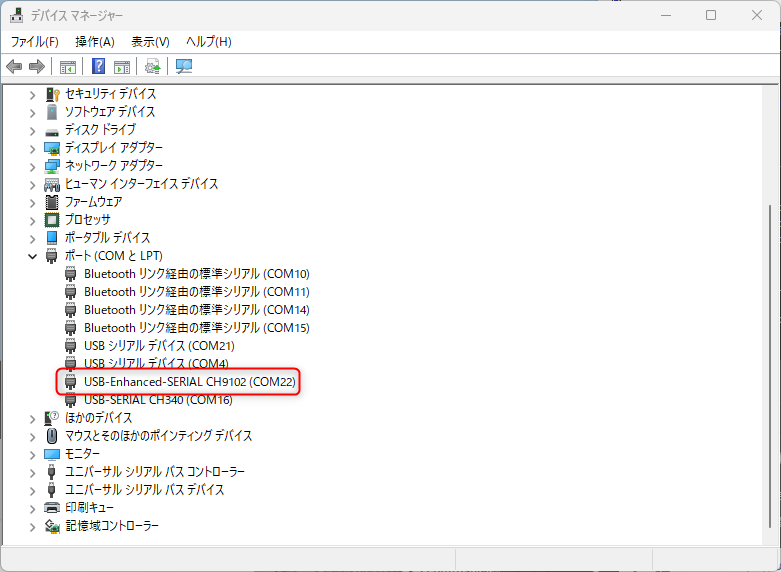Click the ほかのデバイス question icon

pyautogui.click(x=52, y=417)
